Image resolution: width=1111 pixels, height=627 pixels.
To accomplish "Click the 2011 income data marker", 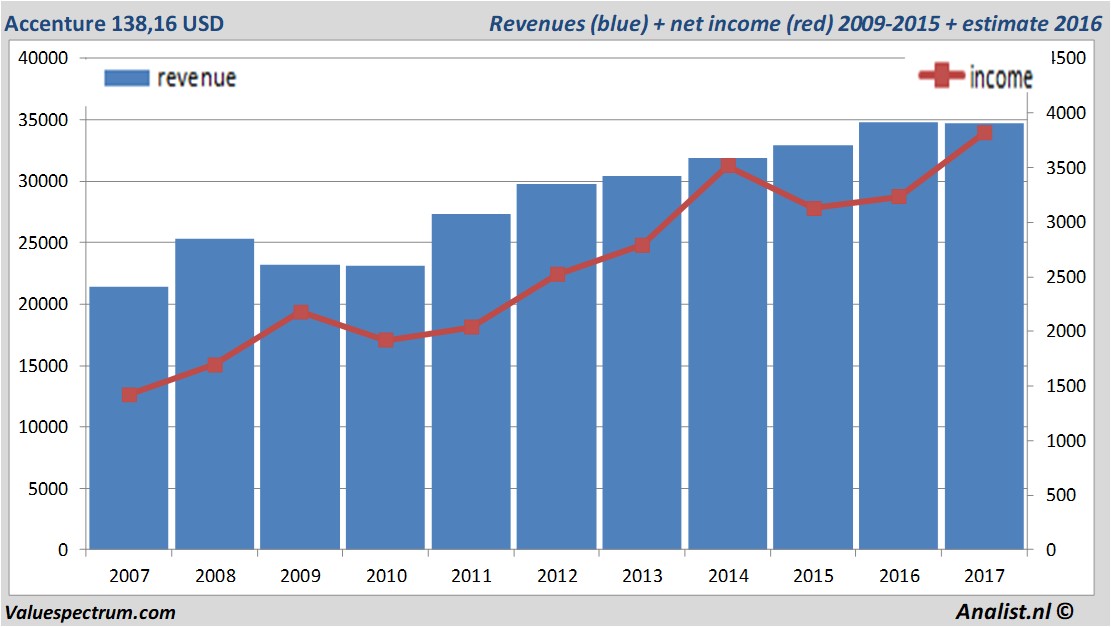I will (471, 327).
